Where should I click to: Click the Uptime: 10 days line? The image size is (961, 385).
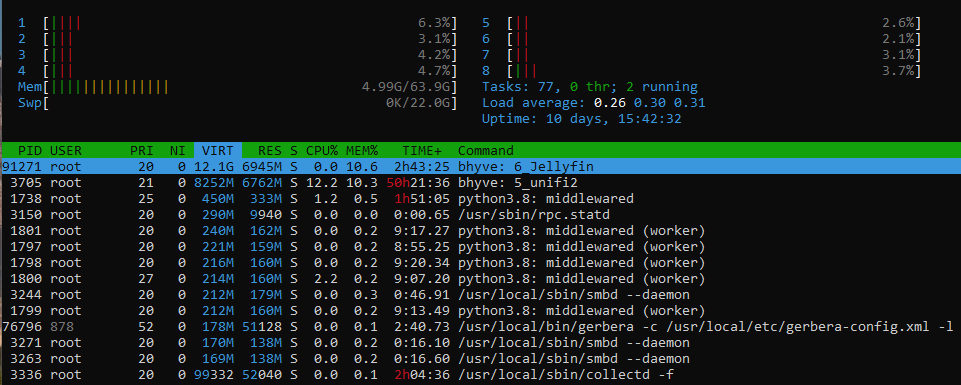click(x=582, y=119)
